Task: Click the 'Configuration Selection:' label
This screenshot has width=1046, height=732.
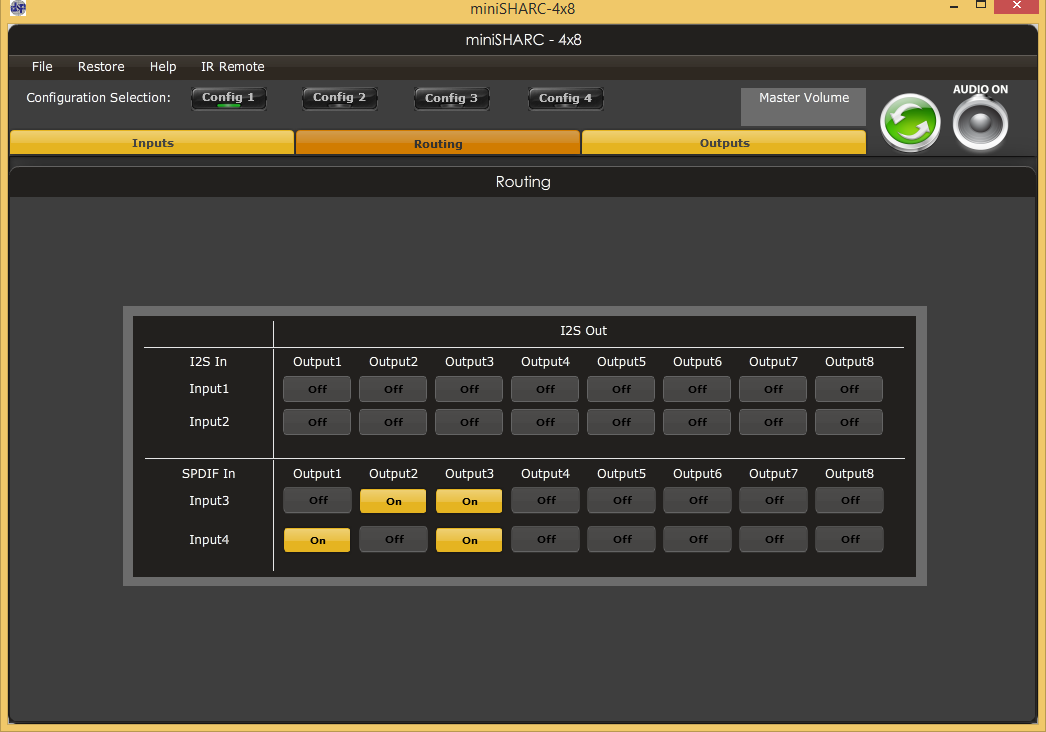Action: tap(98, 97)
